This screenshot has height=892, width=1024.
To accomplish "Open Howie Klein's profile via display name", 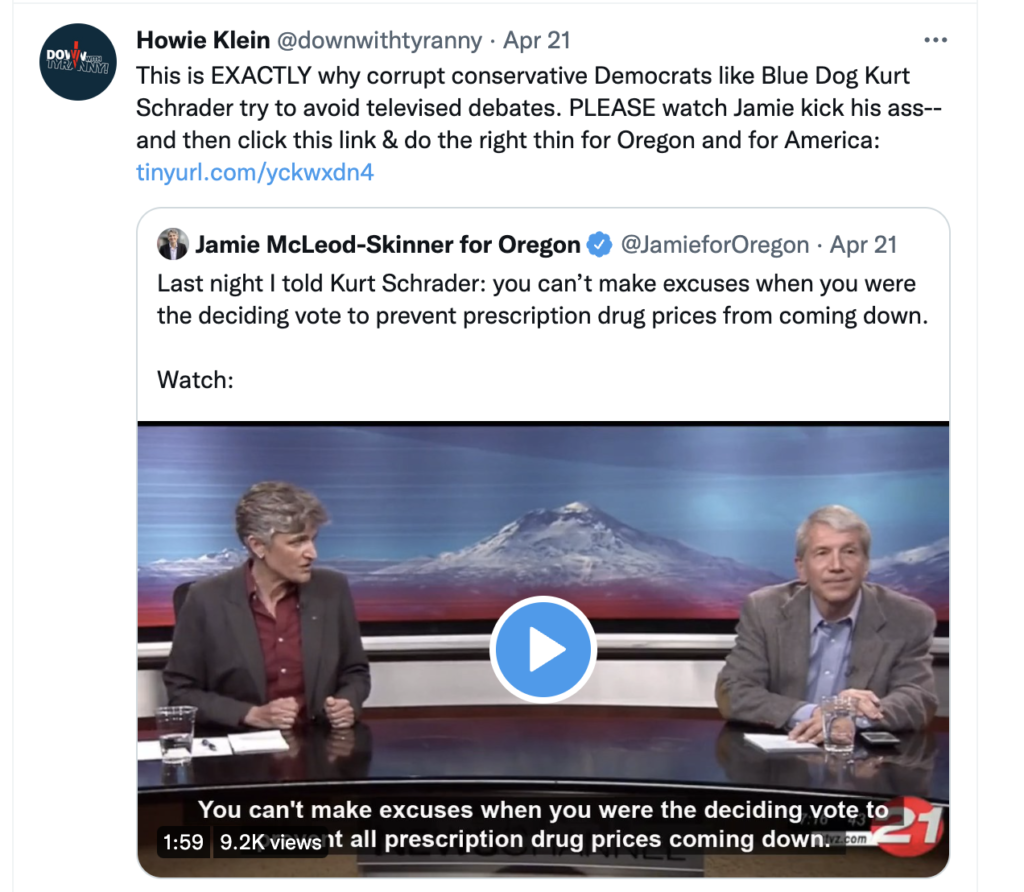I will click(x=203, y=41).
